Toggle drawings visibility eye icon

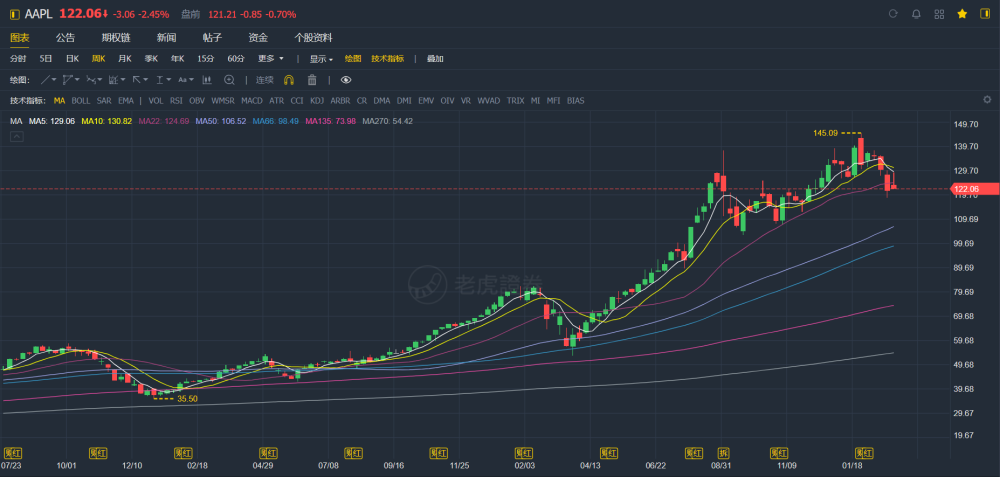[x=346, y=80]
